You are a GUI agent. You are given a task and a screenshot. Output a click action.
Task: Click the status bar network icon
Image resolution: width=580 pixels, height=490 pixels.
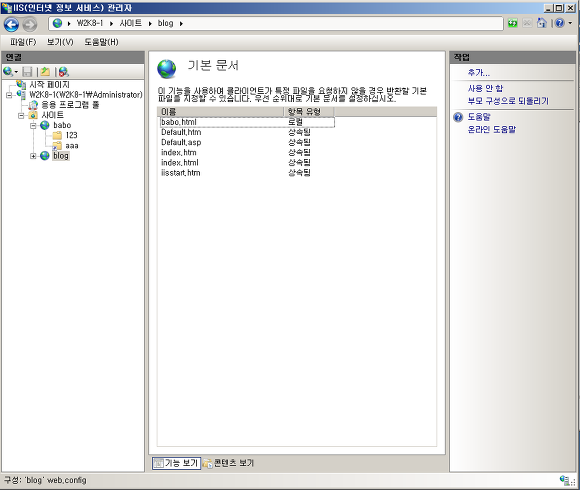pos(565,480)
